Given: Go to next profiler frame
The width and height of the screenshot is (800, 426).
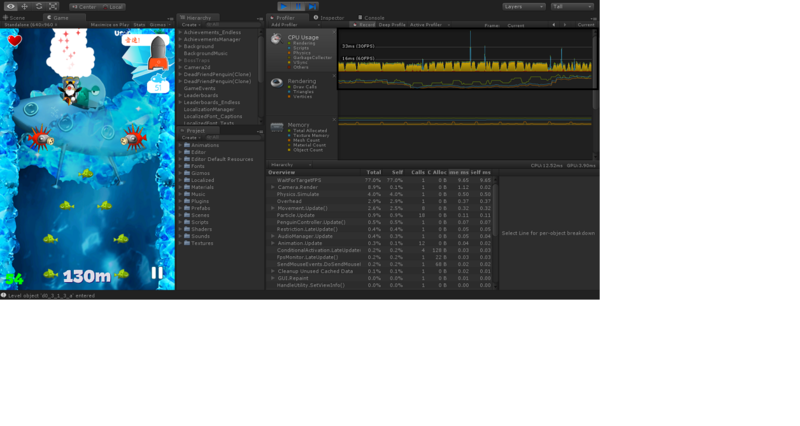Looking at the screenshot, I should click(x=564, y=24).
